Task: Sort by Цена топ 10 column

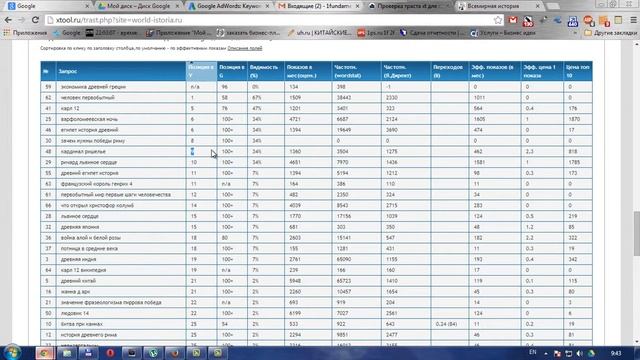Action: [578, 71]
